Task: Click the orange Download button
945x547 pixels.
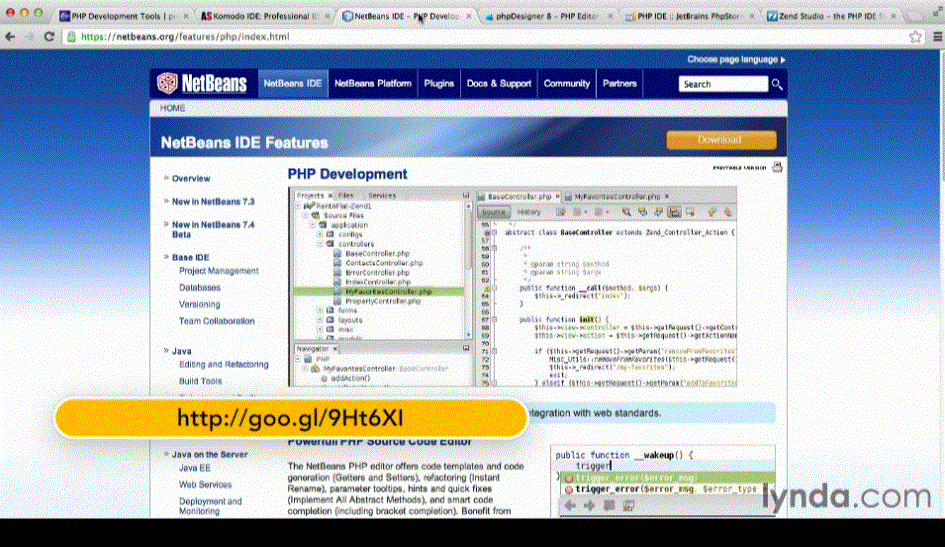Action: click(721, 140)
